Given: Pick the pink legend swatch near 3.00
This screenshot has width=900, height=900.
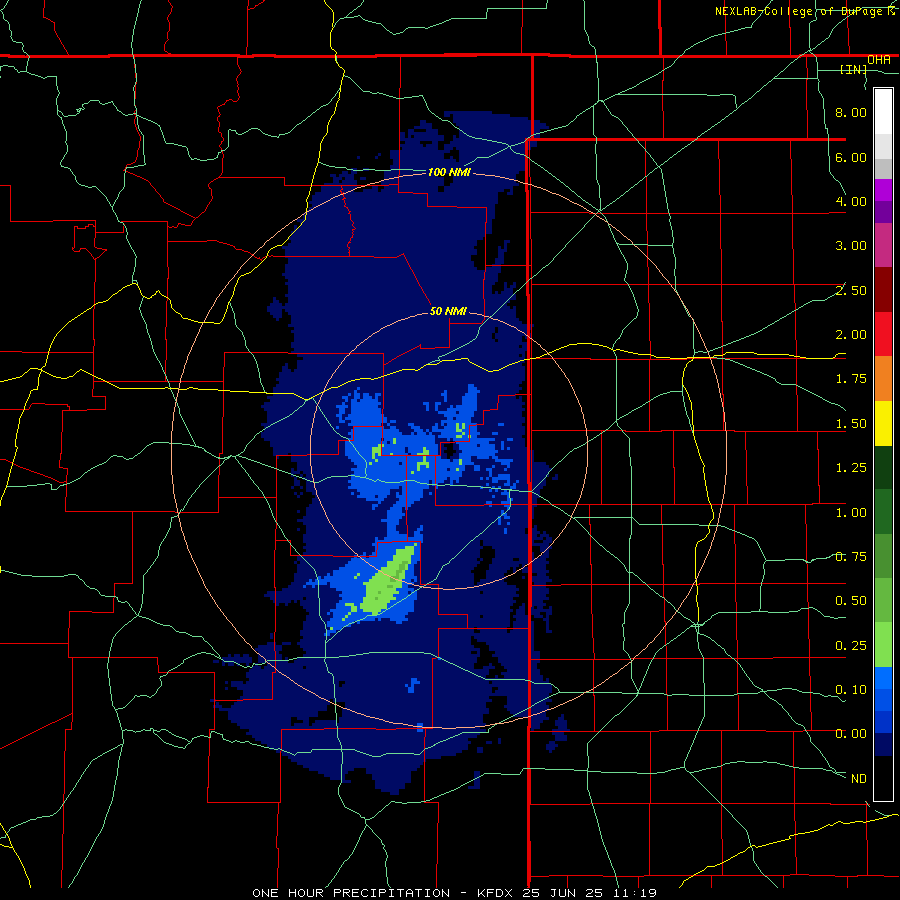Looking at the screenshot, I should 883,246.
